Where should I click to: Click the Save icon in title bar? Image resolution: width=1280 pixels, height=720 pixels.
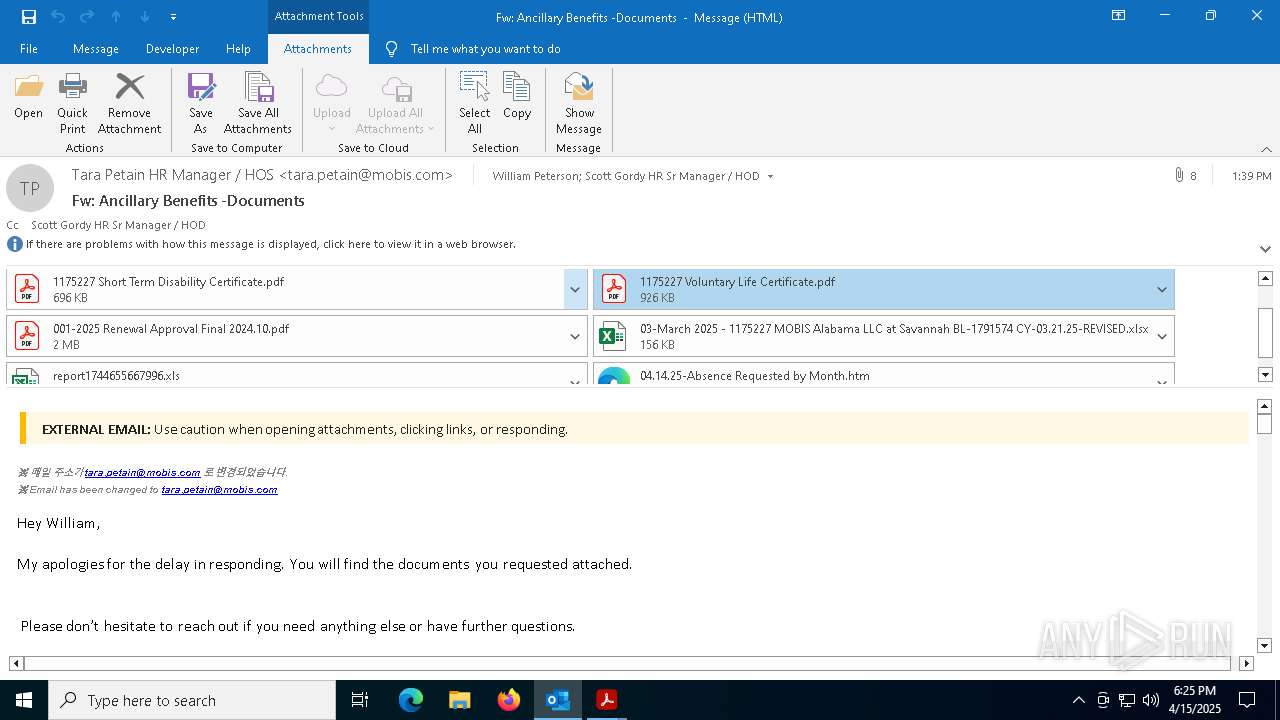pyautogui.click(x=29, y=17)
